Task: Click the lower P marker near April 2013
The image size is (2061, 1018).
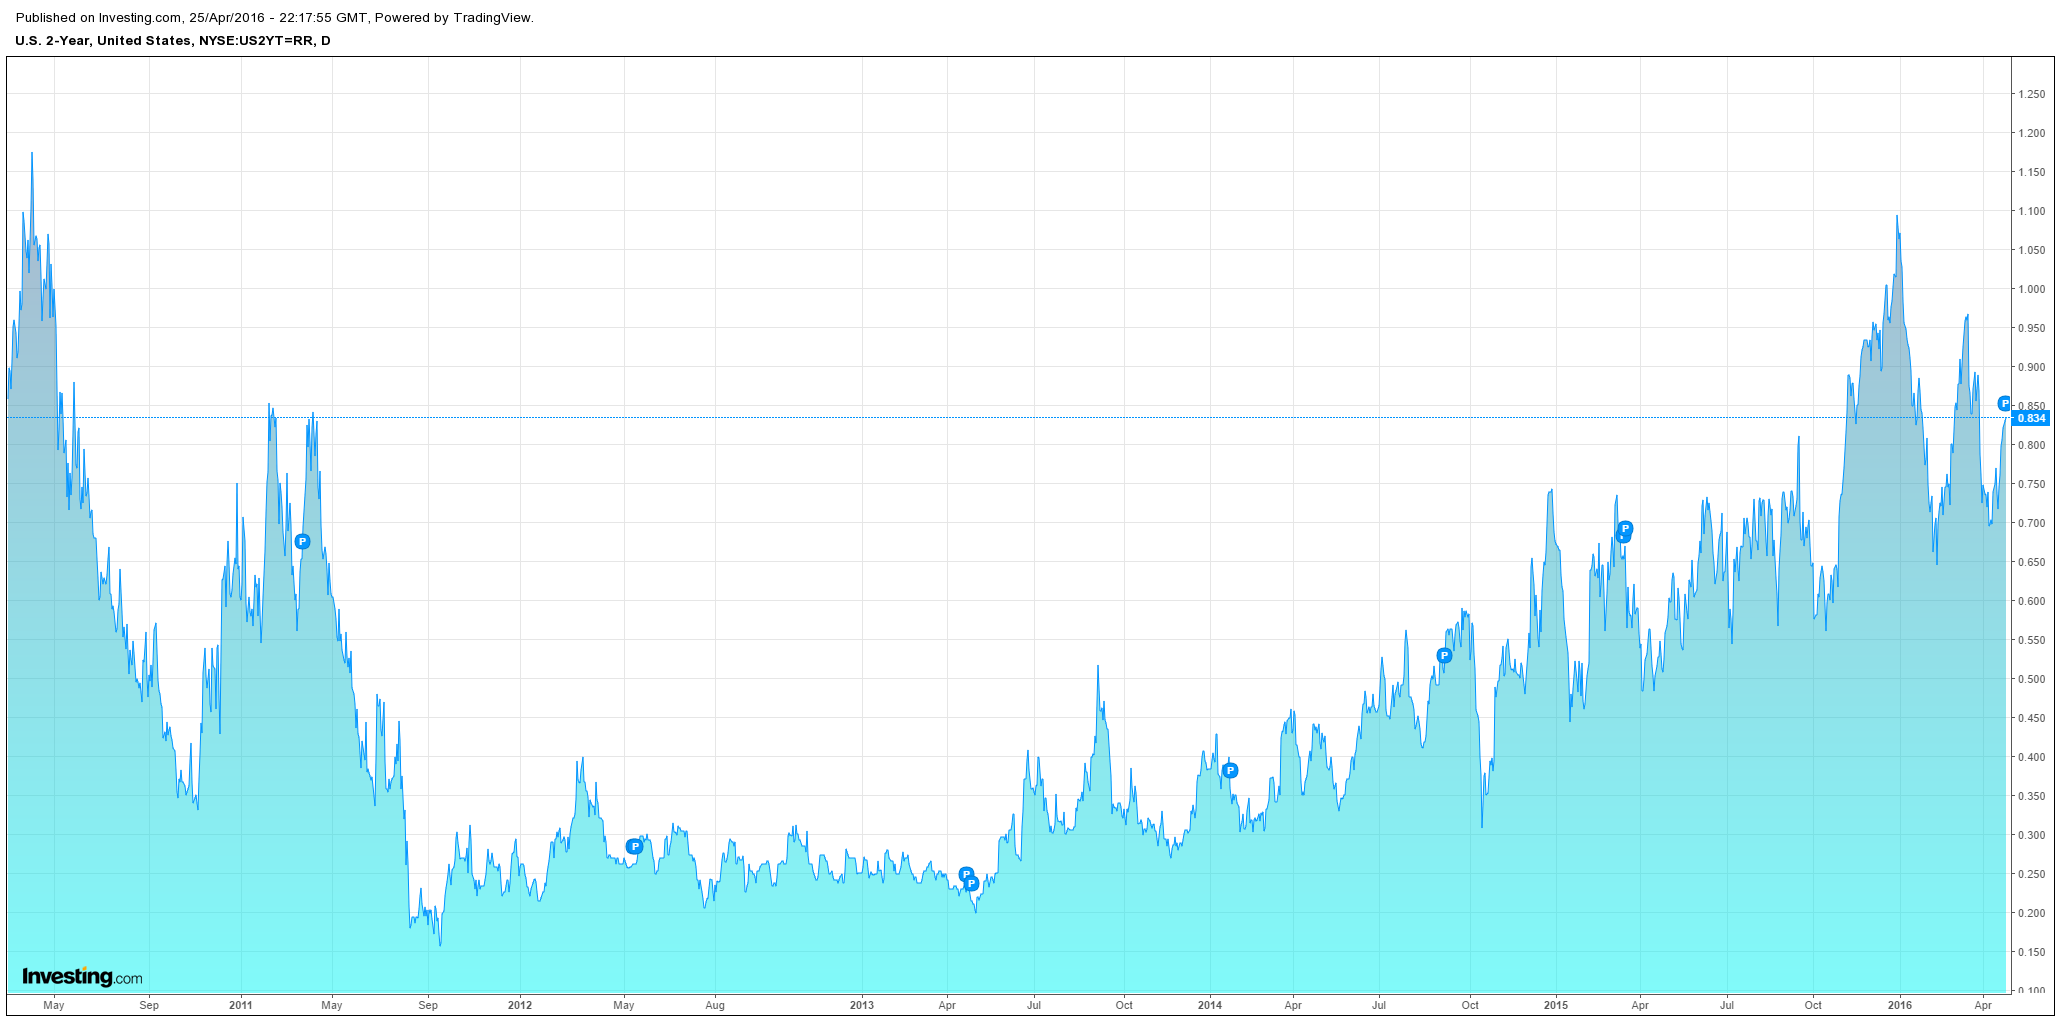Action: (971, 884)
